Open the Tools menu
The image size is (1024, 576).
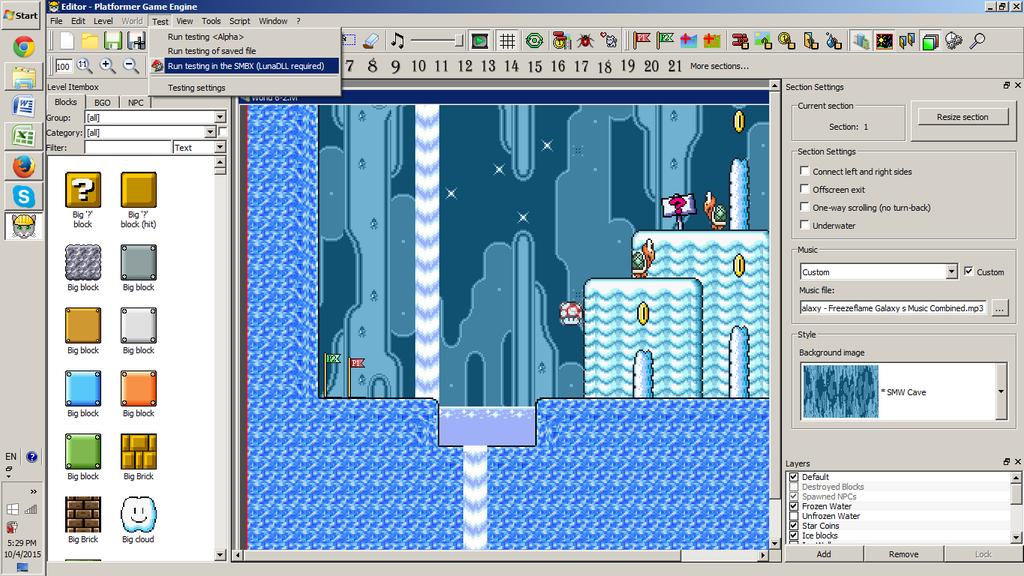click(211, 21)
